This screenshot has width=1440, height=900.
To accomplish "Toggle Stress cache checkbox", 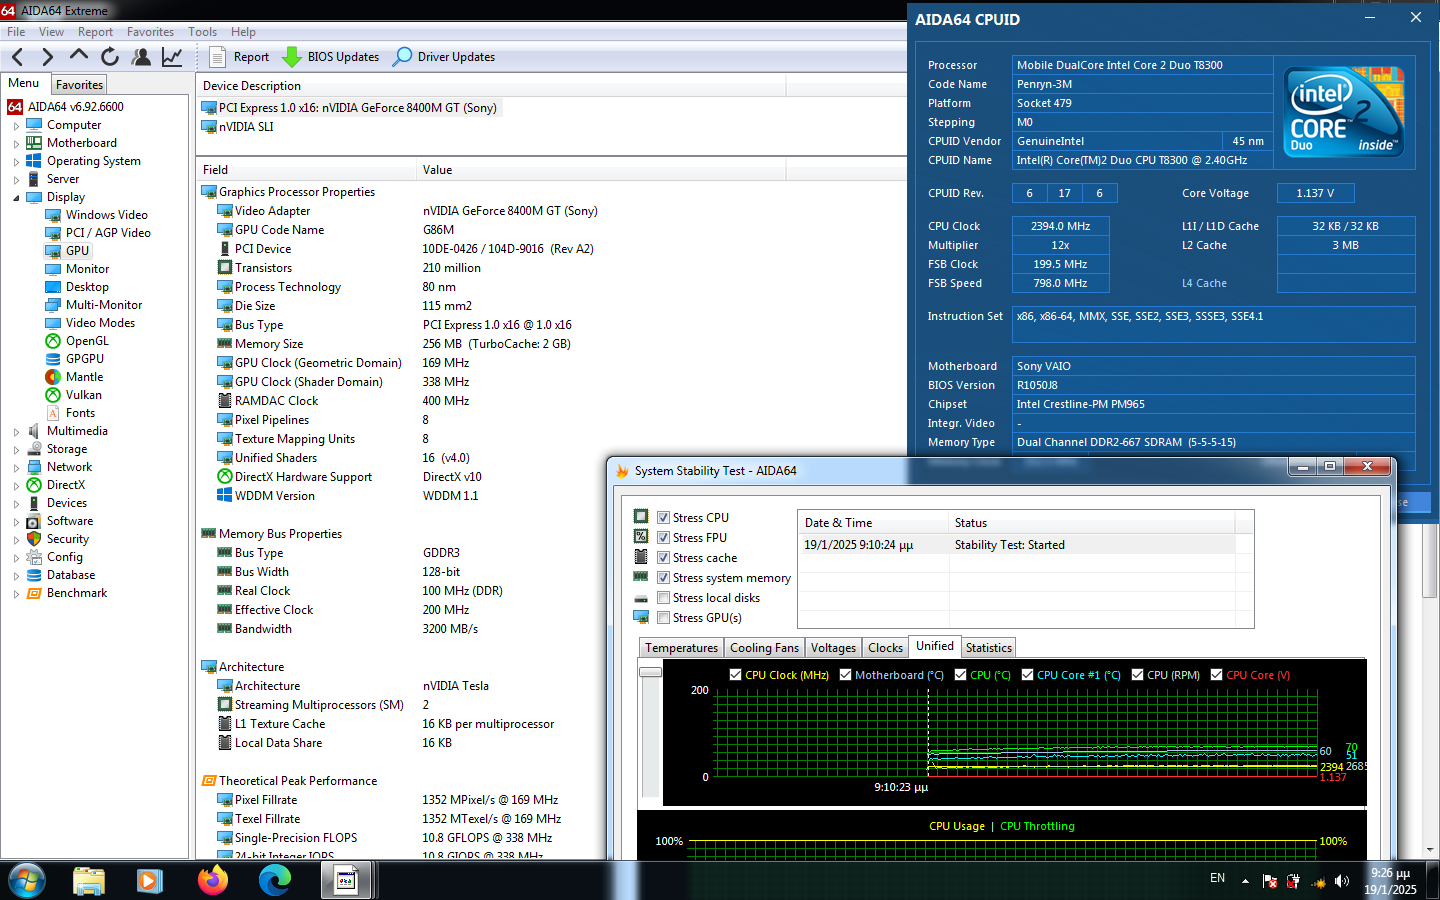I will click(x=663, y=557).
